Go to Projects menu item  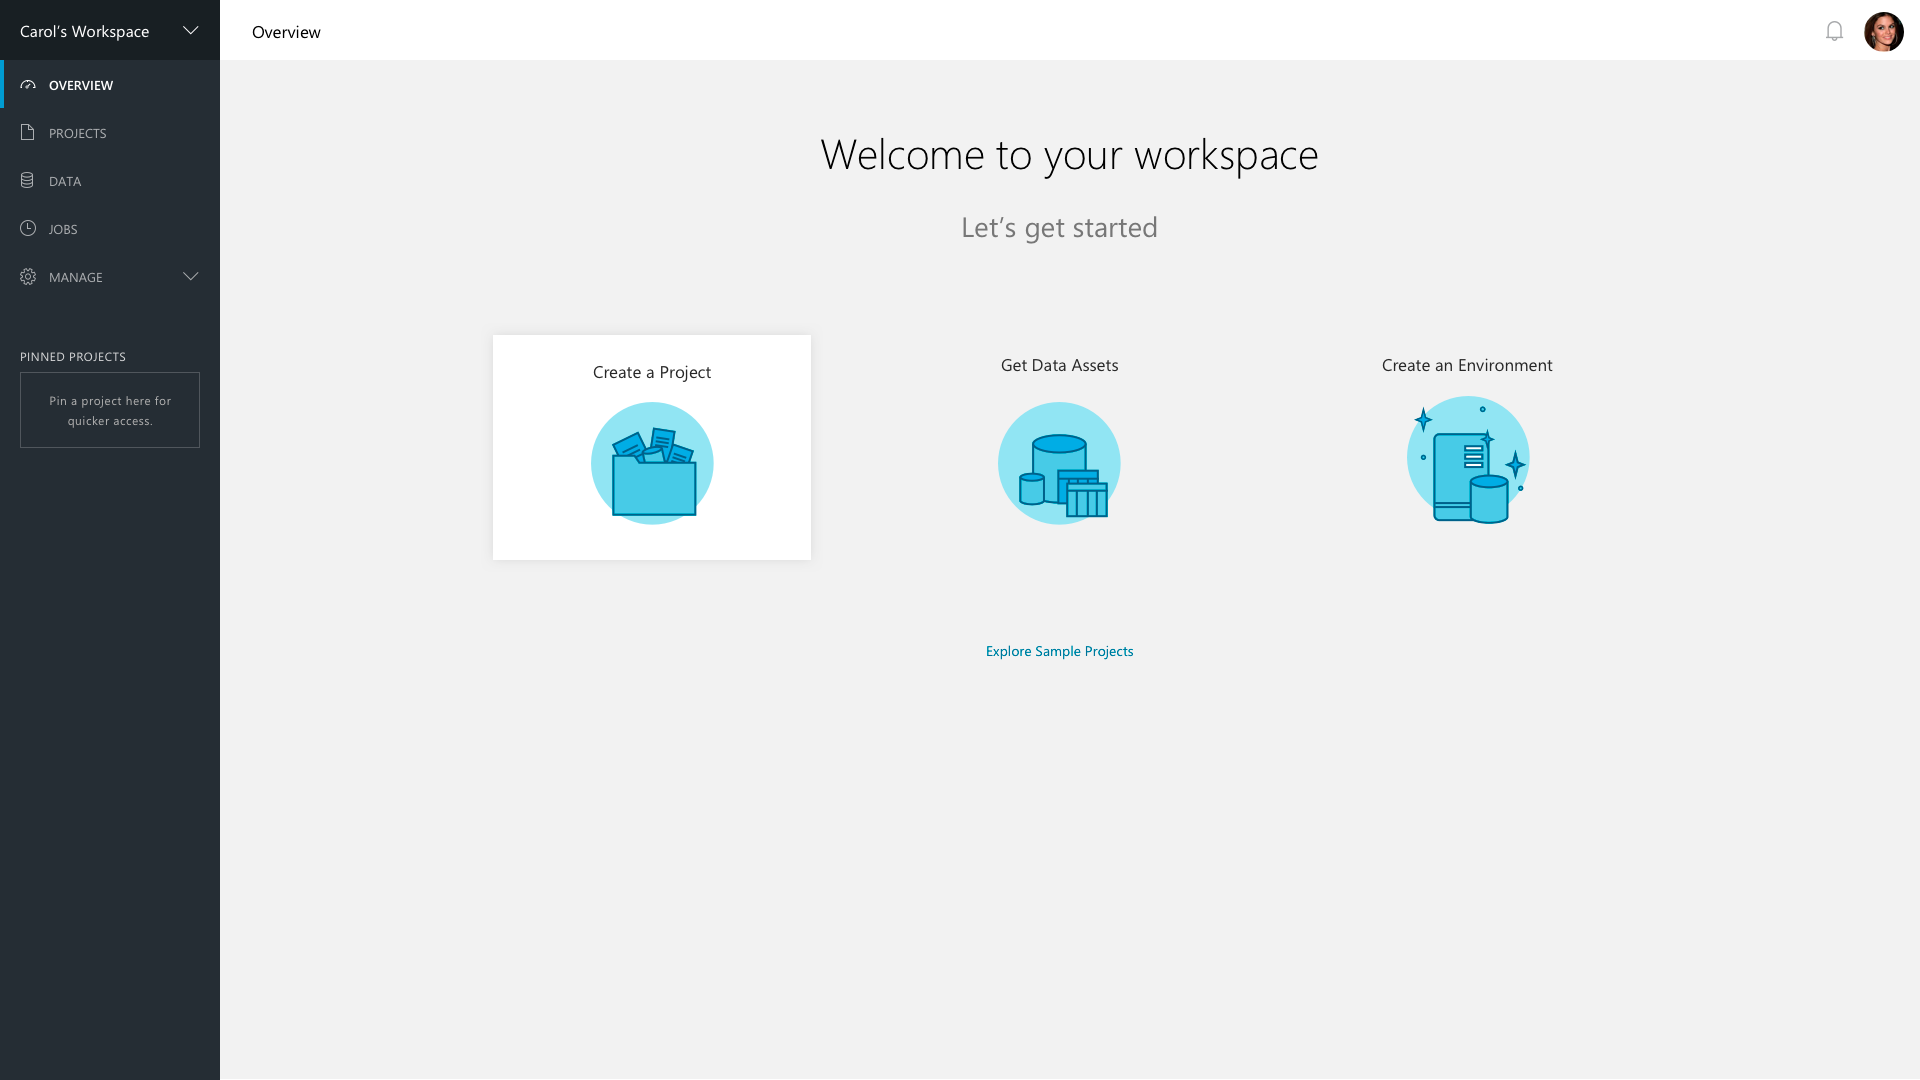(x=78, y=133)
